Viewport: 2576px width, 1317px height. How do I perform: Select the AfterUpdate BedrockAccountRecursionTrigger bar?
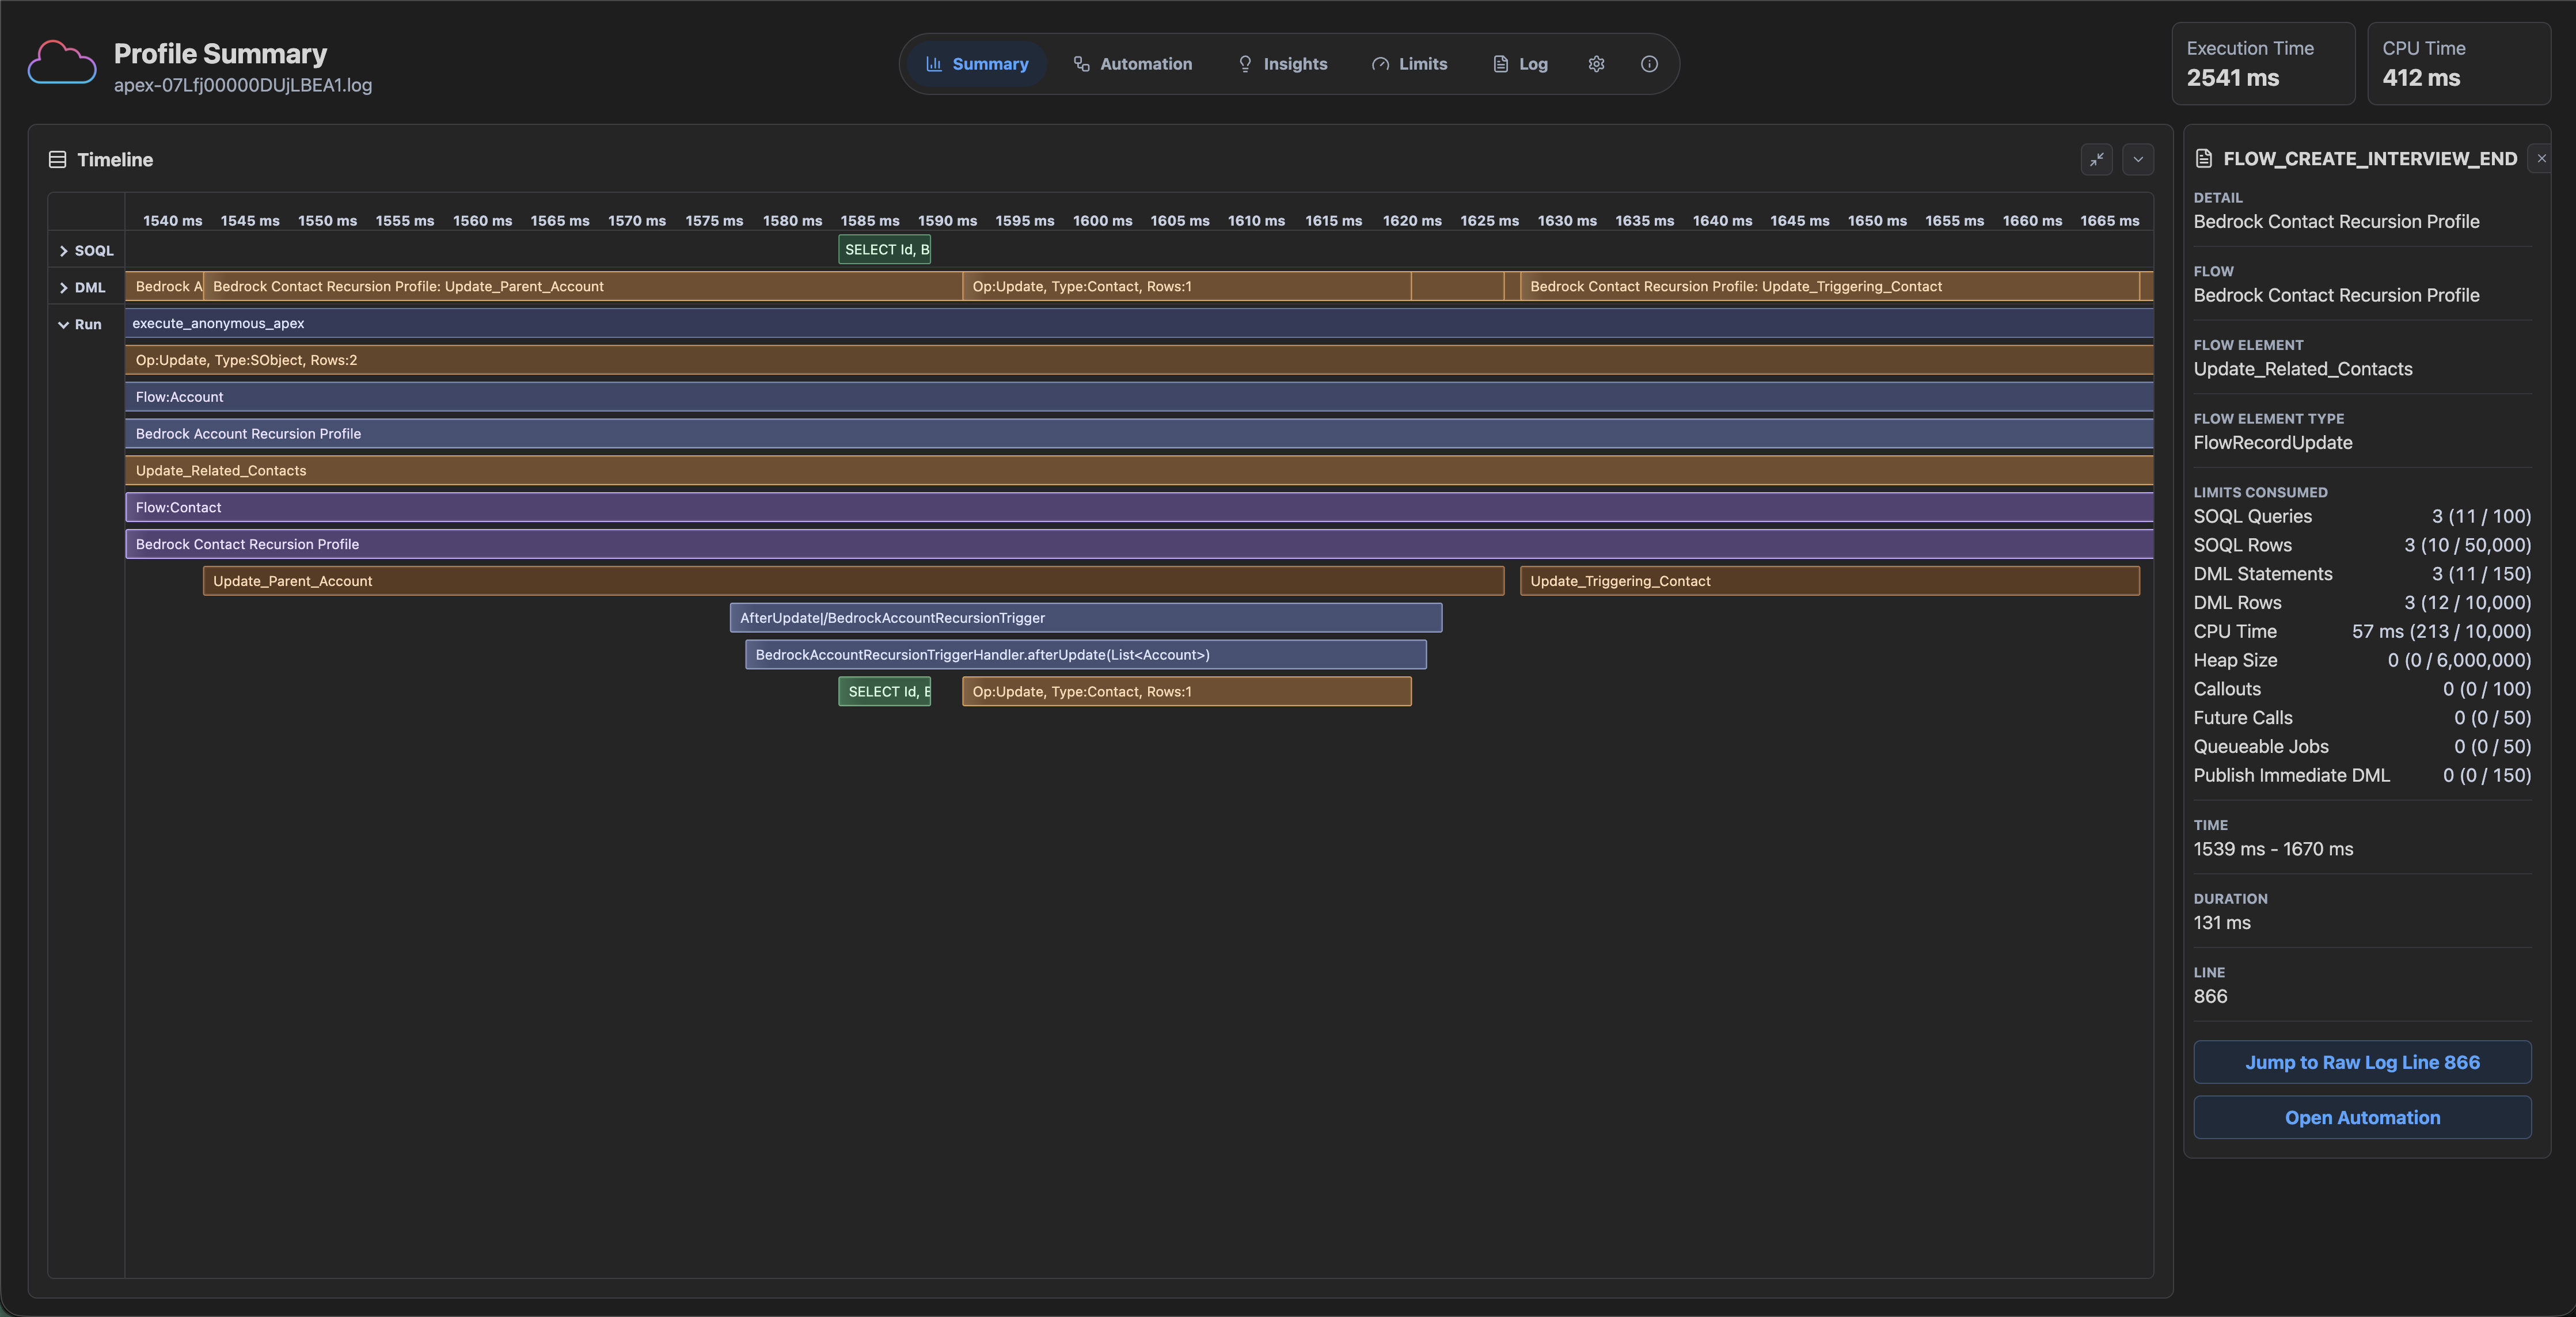coord(1086,618)
